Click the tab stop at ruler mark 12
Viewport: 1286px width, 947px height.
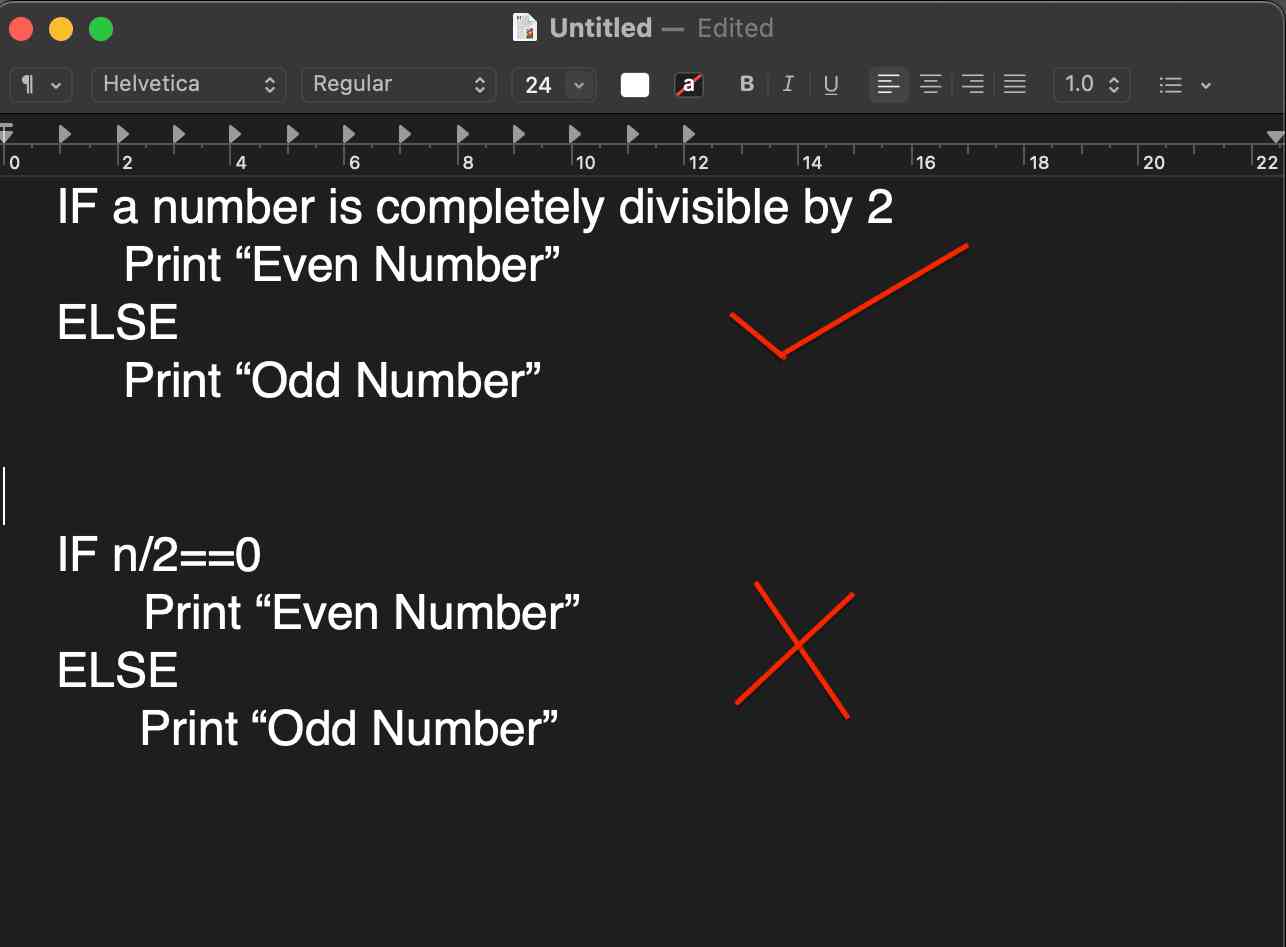coord(689,133)
